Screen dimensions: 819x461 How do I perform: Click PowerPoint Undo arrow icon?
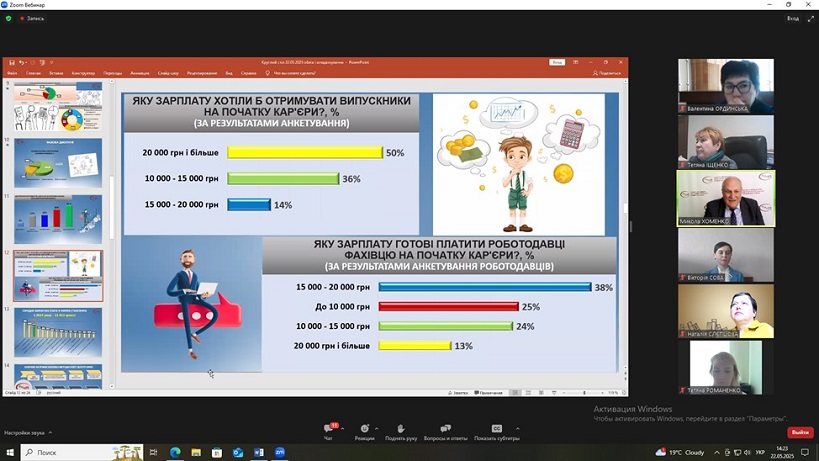pyautogui.click(x=21, y=63)
